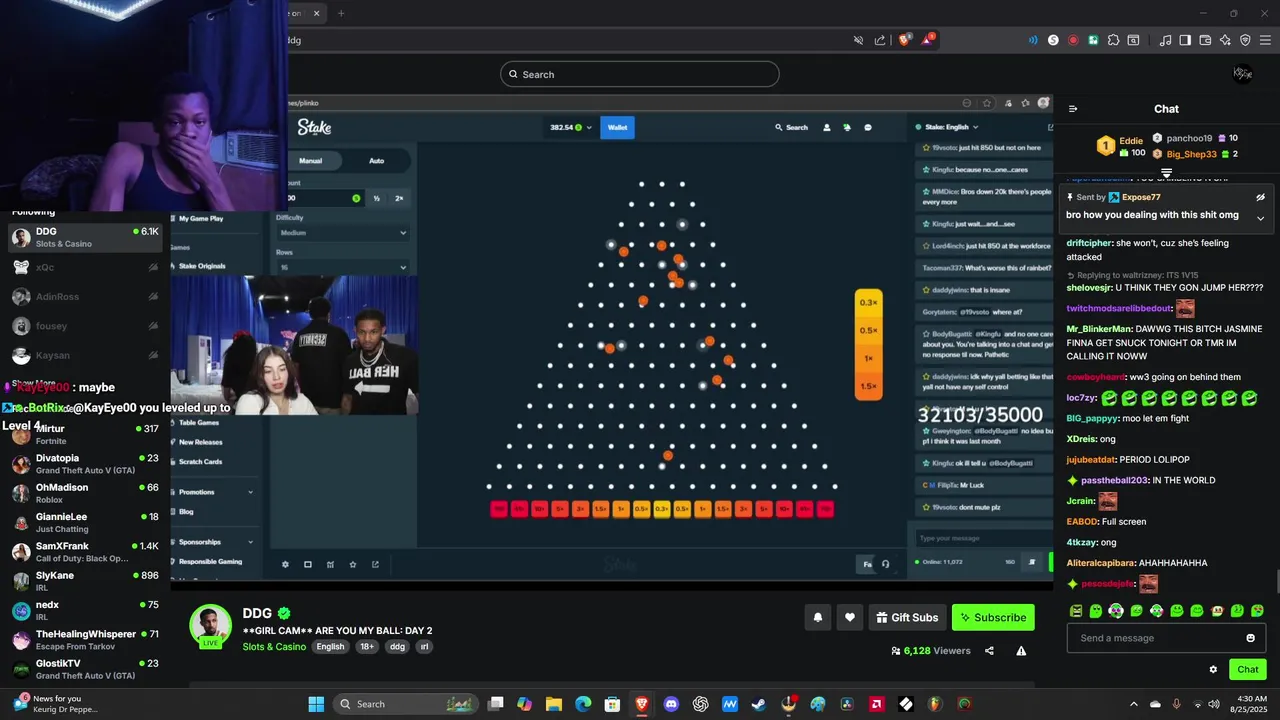Click the chat scrollbar
The image size is (1280, 720).
[1276, 583]
